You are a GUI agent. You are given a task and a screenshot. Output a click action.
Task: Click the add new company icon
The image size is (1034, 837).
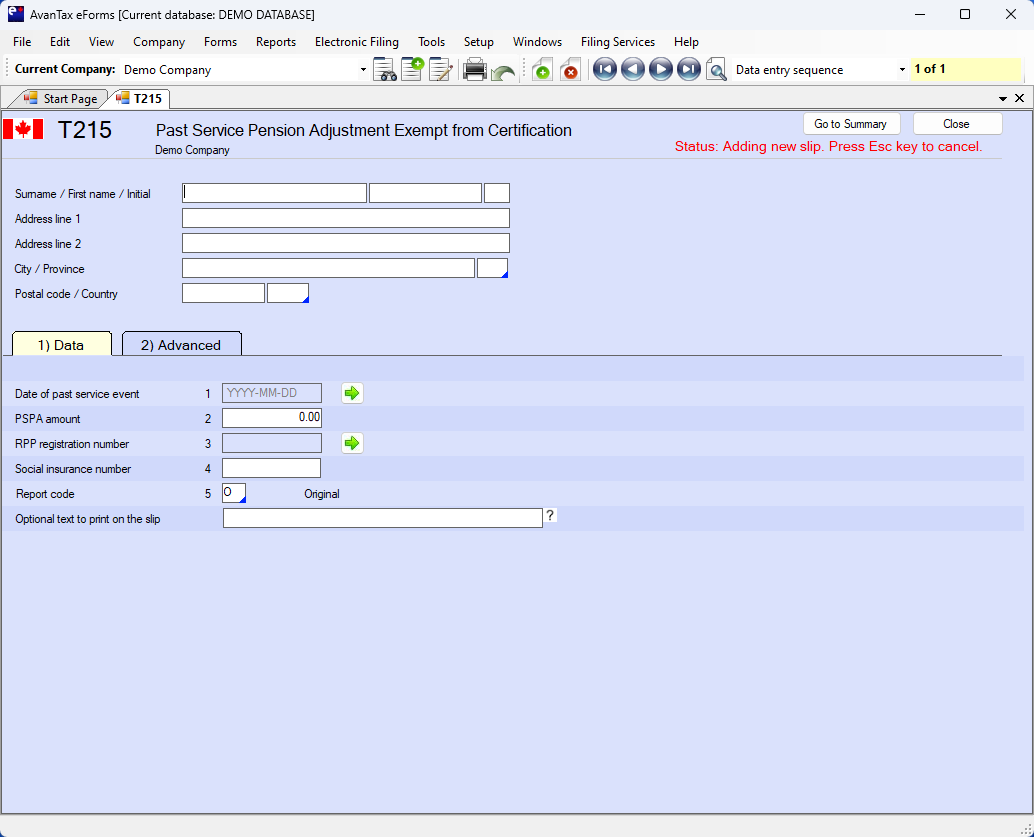(x=412, y=70)
